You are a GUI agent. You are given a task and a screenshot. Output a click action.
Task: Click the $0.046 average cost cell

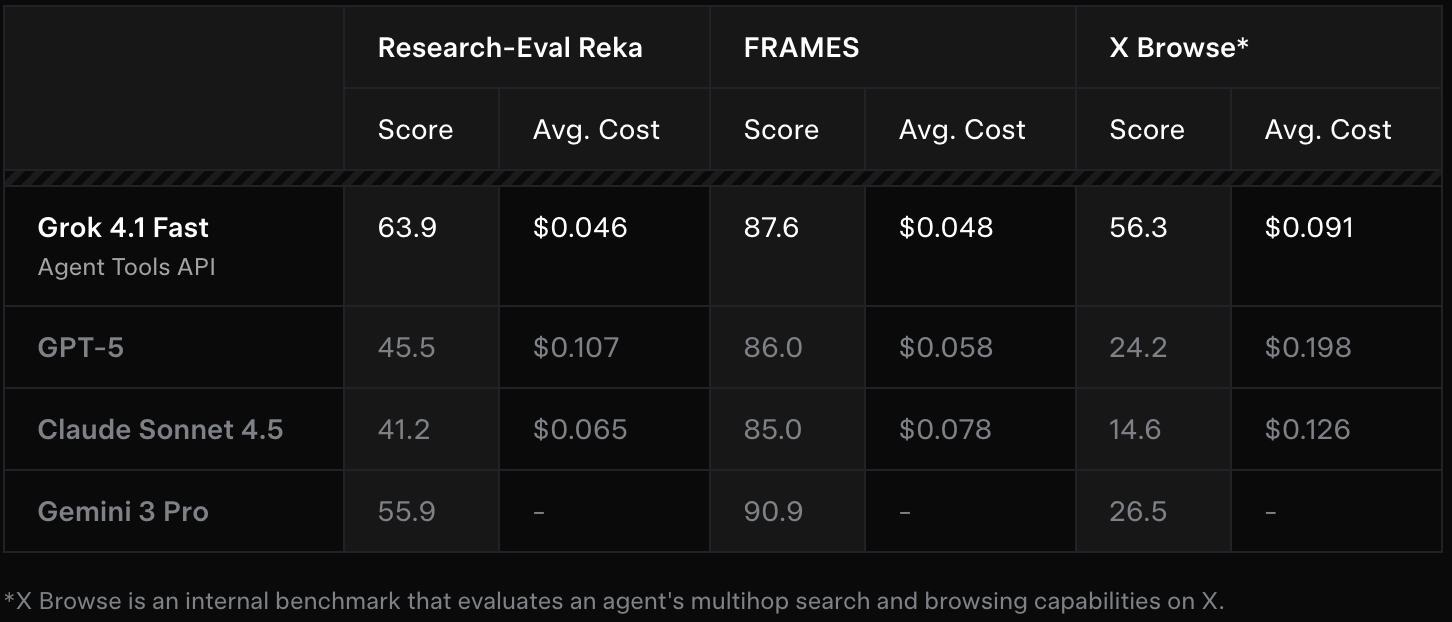click(580, 228)
